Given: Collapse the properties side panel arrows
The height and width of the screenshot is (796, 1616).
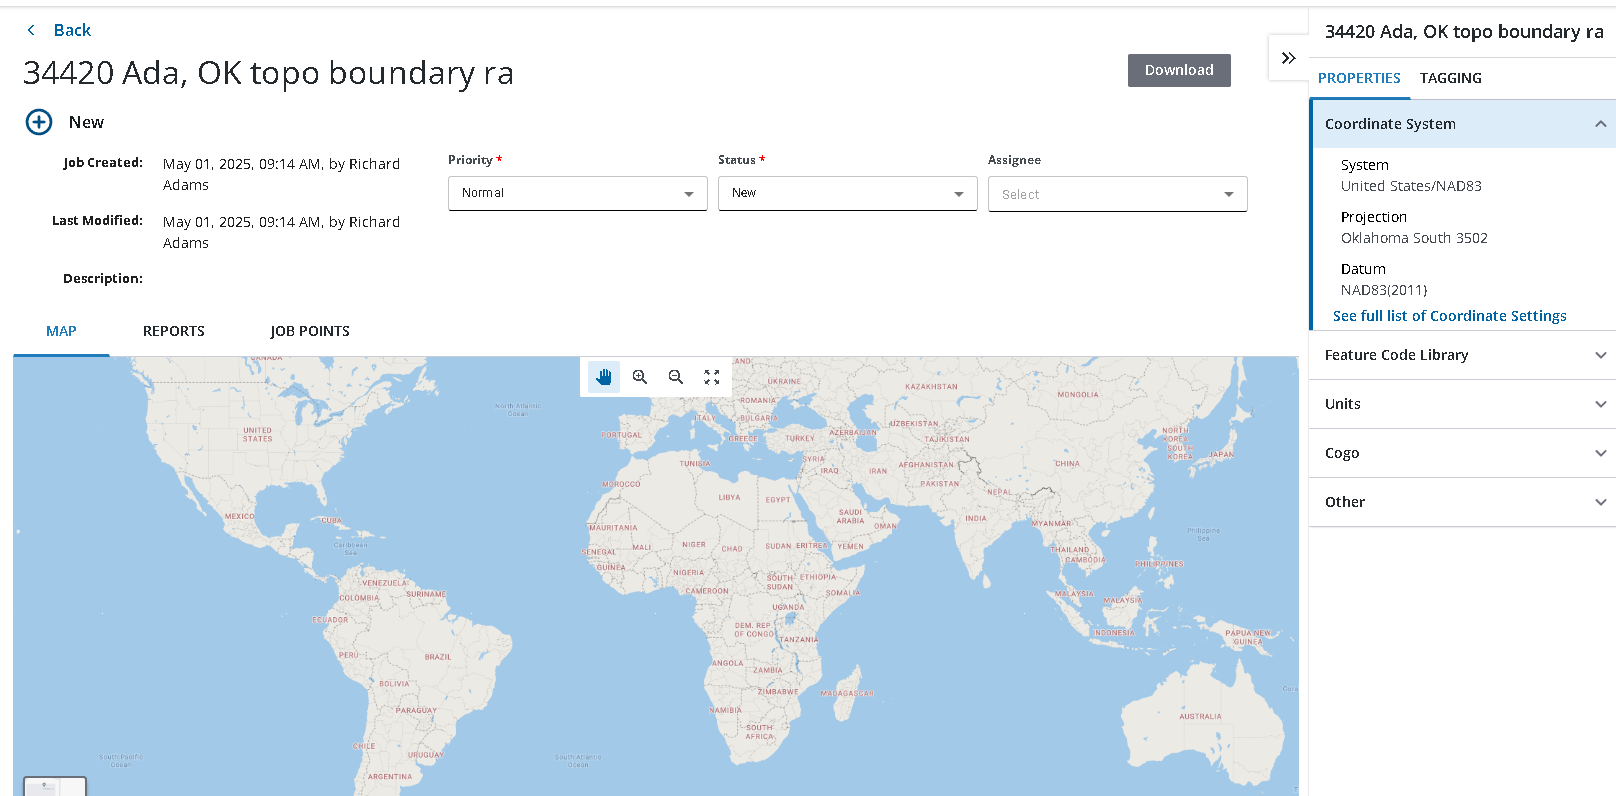Looking at the screenshot, I should [1289, 58].
